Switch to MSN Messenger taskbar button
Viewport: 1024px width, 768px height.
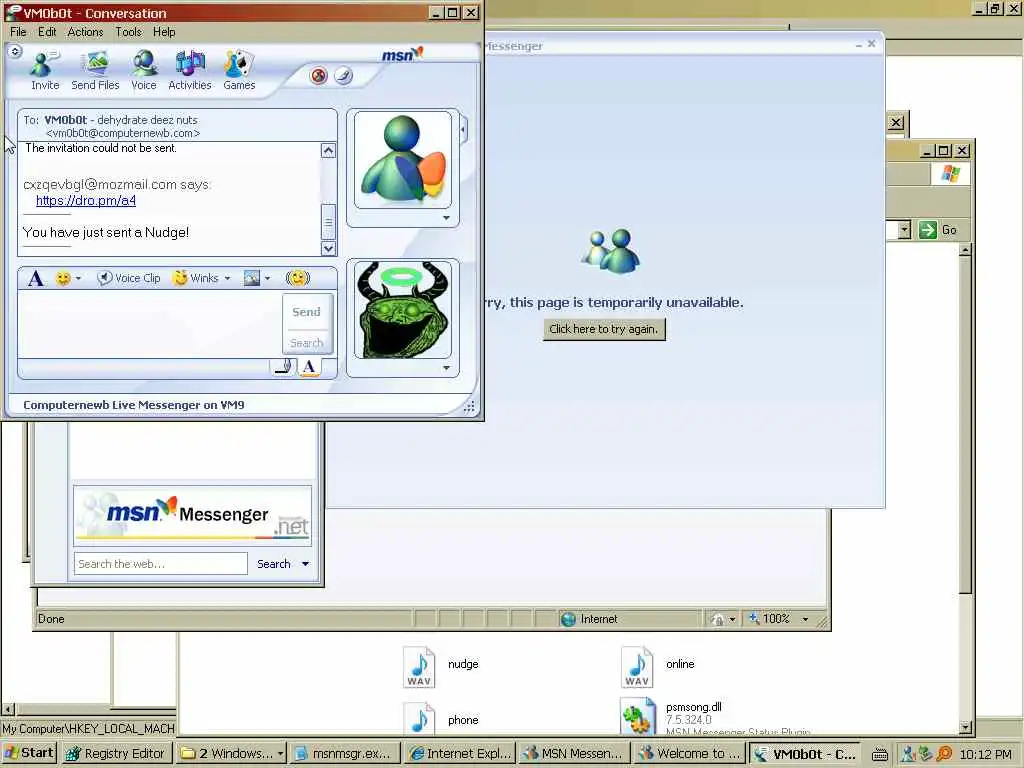pyautogui.click(x=573, y=754)
